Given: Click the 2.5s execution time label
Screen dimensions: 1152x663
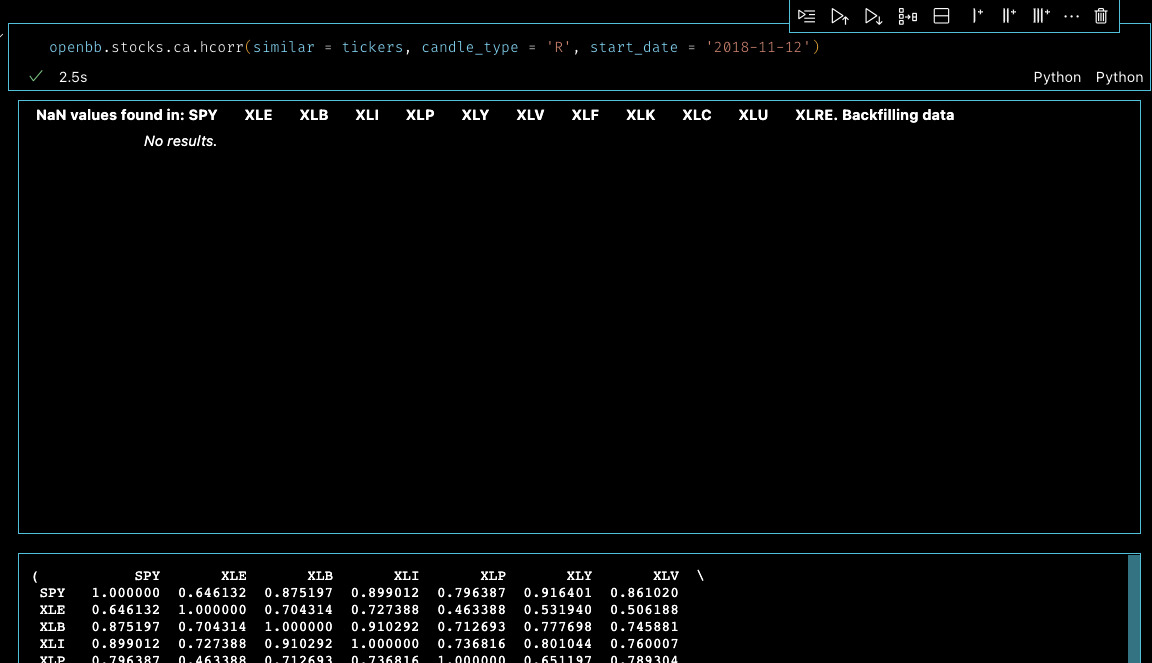Looking at the screenshot, I should point(71,76).
